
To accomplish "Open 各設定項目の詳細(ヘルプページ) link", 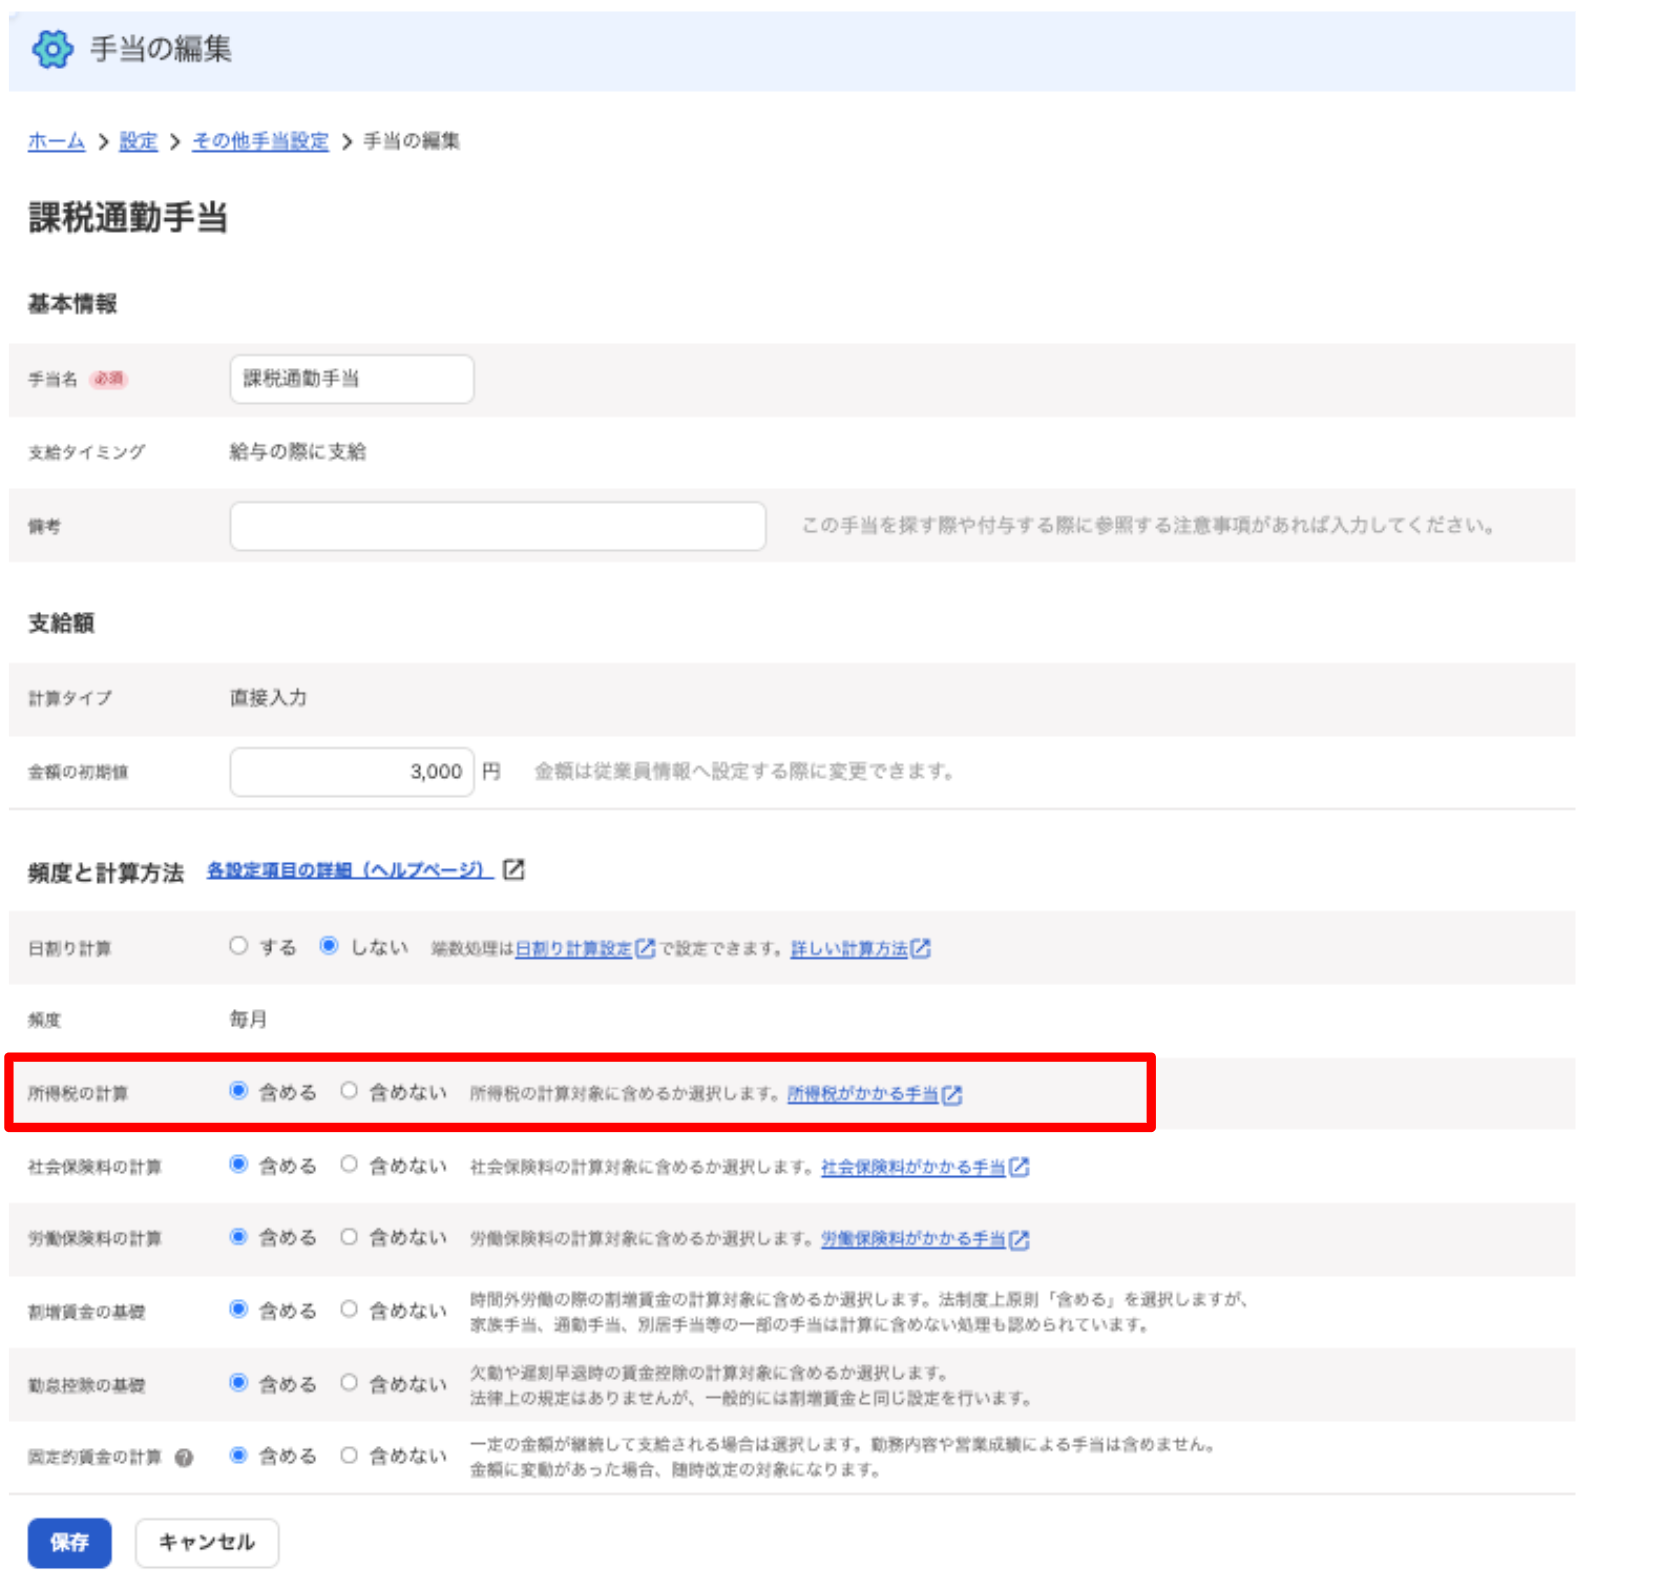I will tap(348, 870).
